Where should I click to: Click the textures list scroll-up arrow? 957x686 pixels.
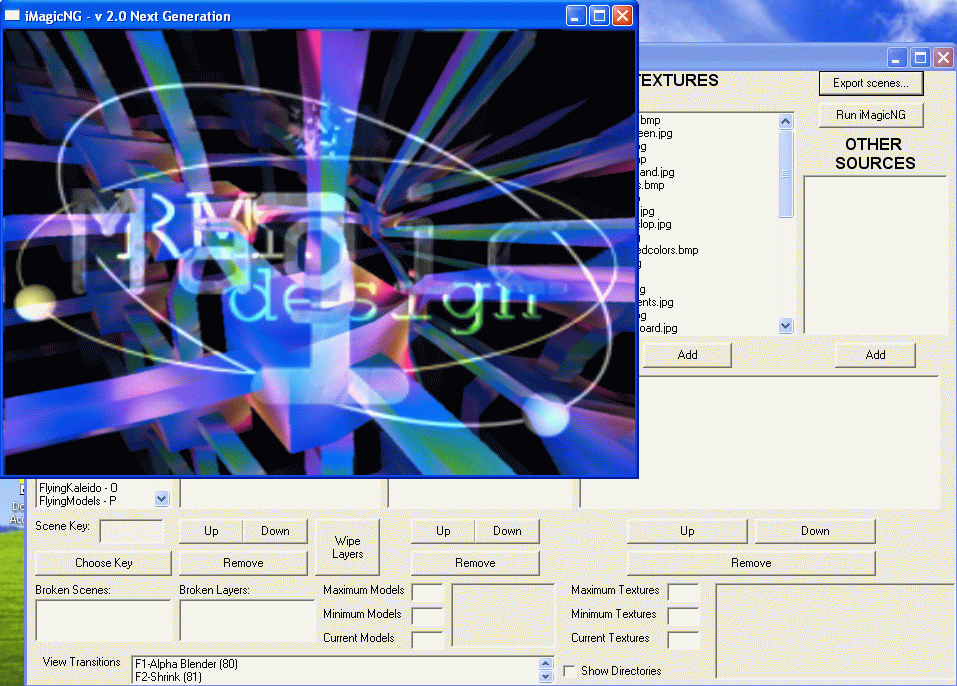click(x=785, y=121)
